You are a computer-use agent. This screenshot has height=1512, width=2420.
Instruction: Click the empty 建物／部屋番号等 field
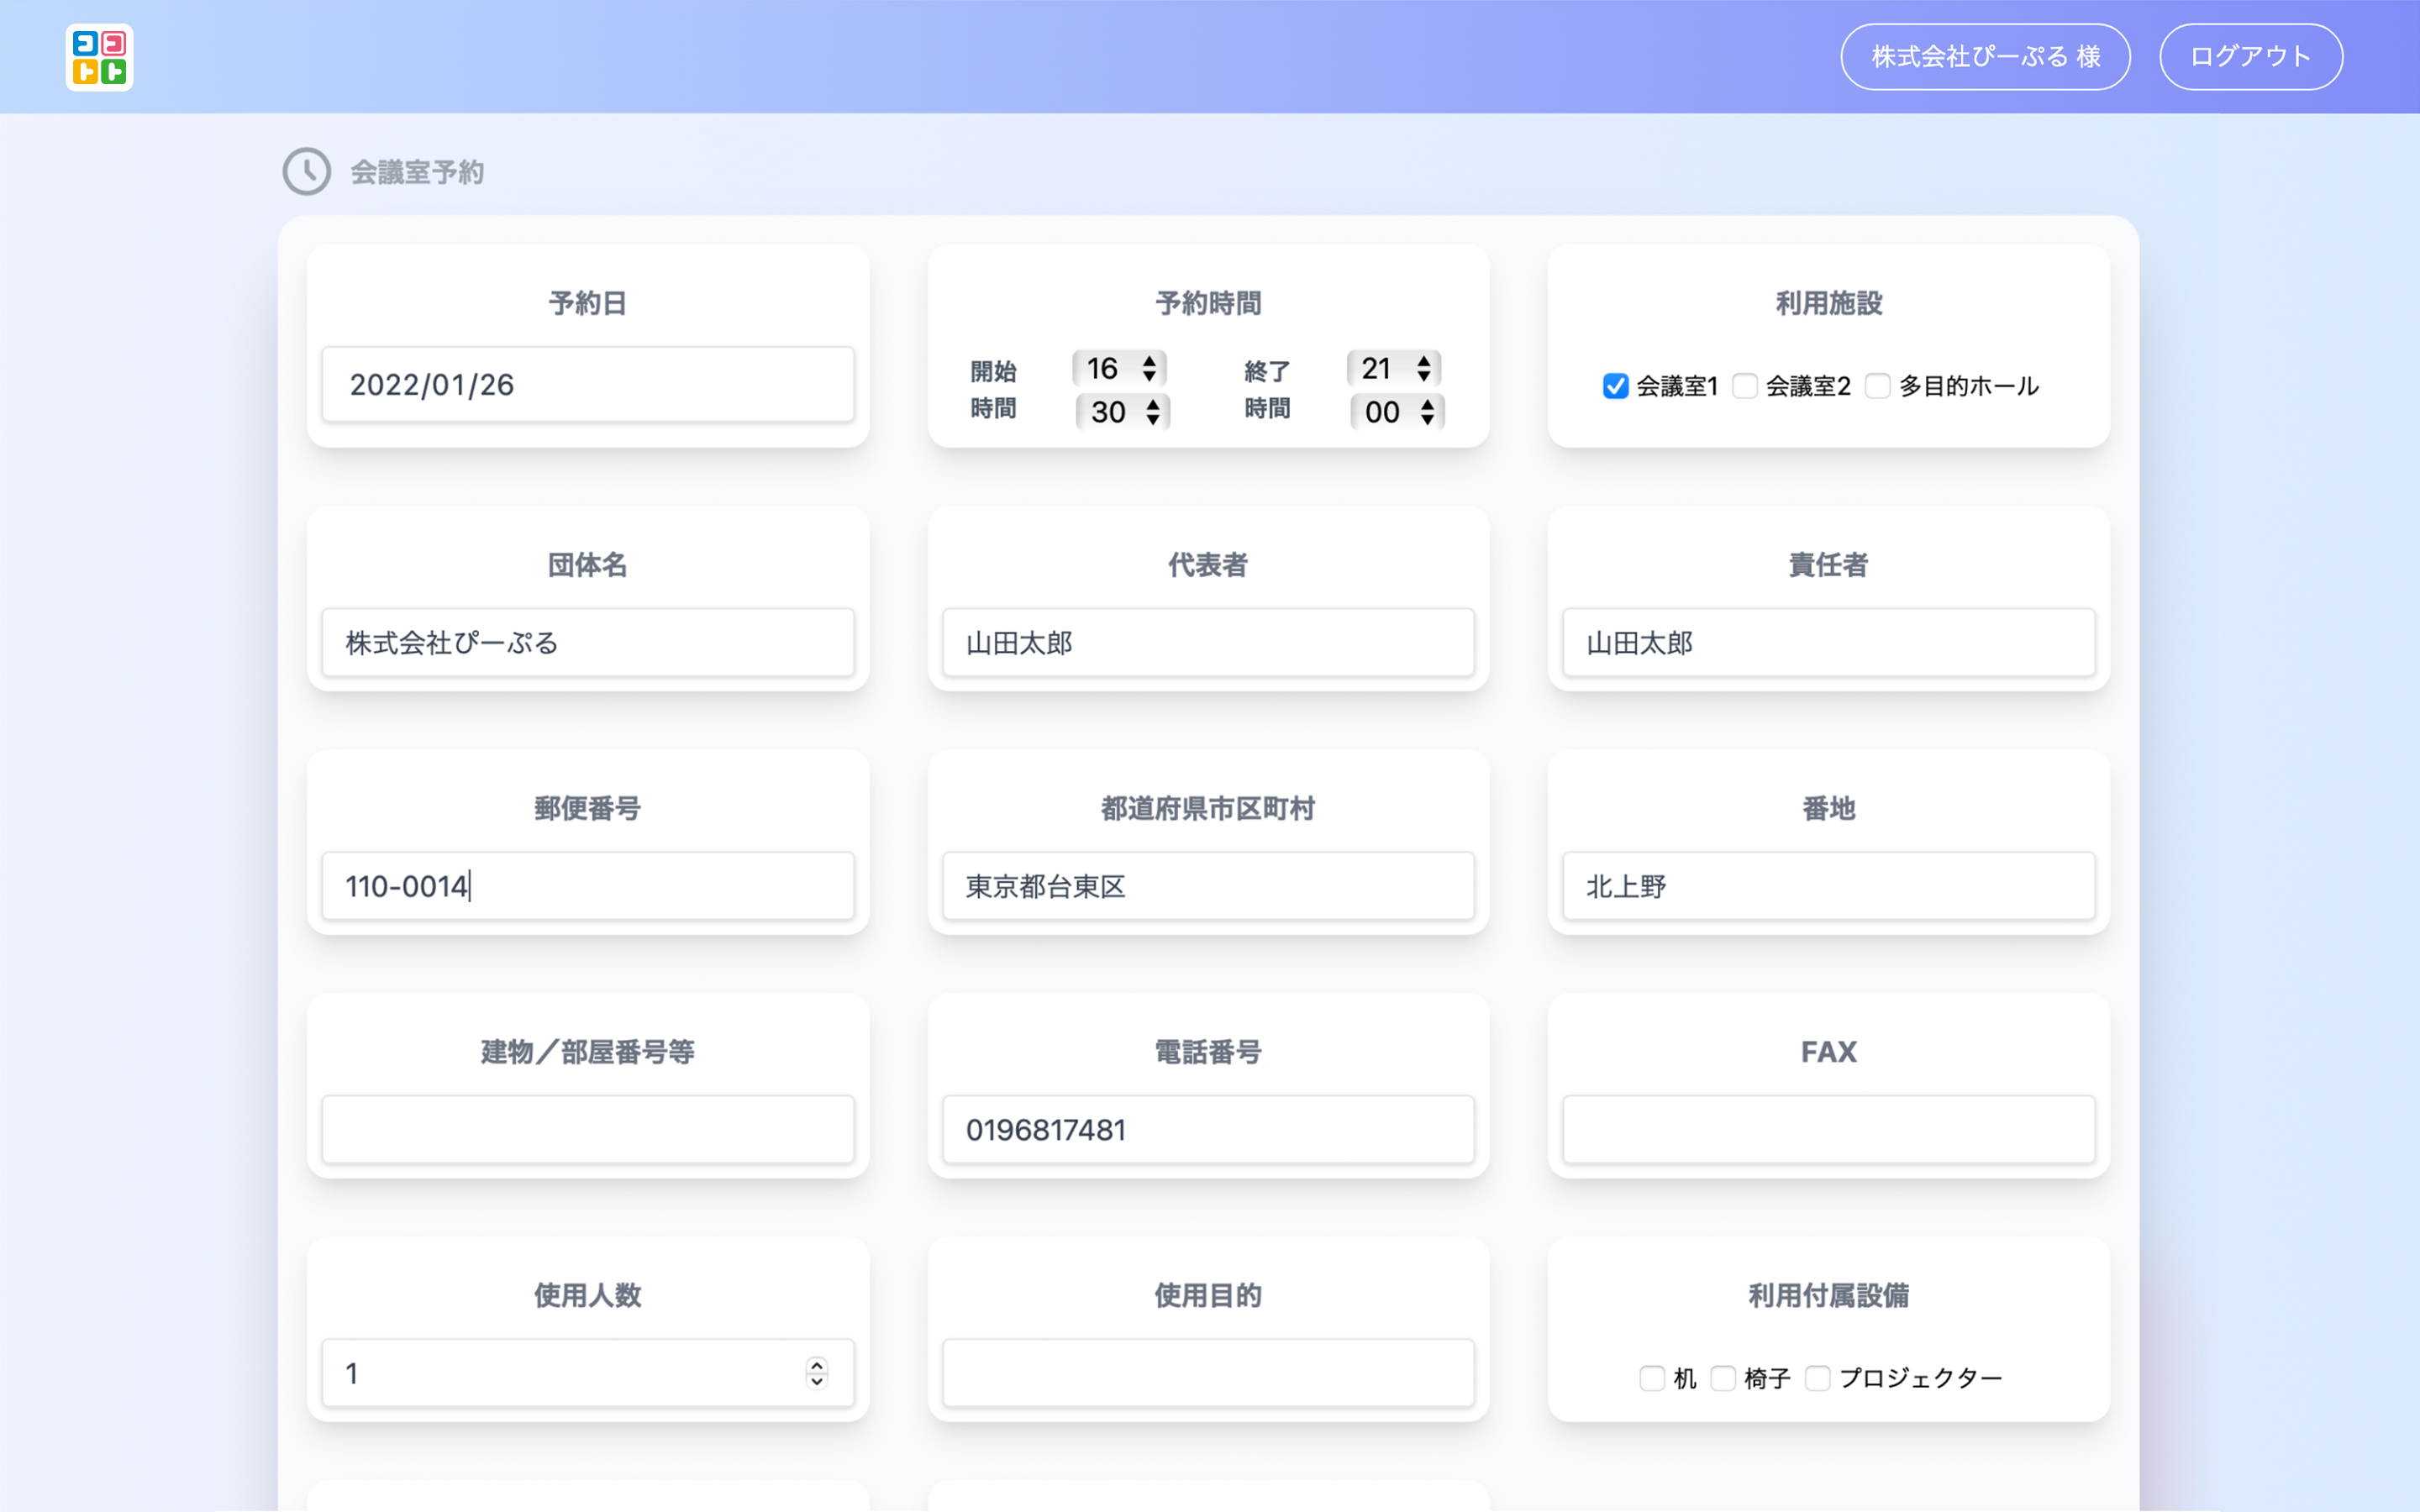click(x=588, y=1130)
